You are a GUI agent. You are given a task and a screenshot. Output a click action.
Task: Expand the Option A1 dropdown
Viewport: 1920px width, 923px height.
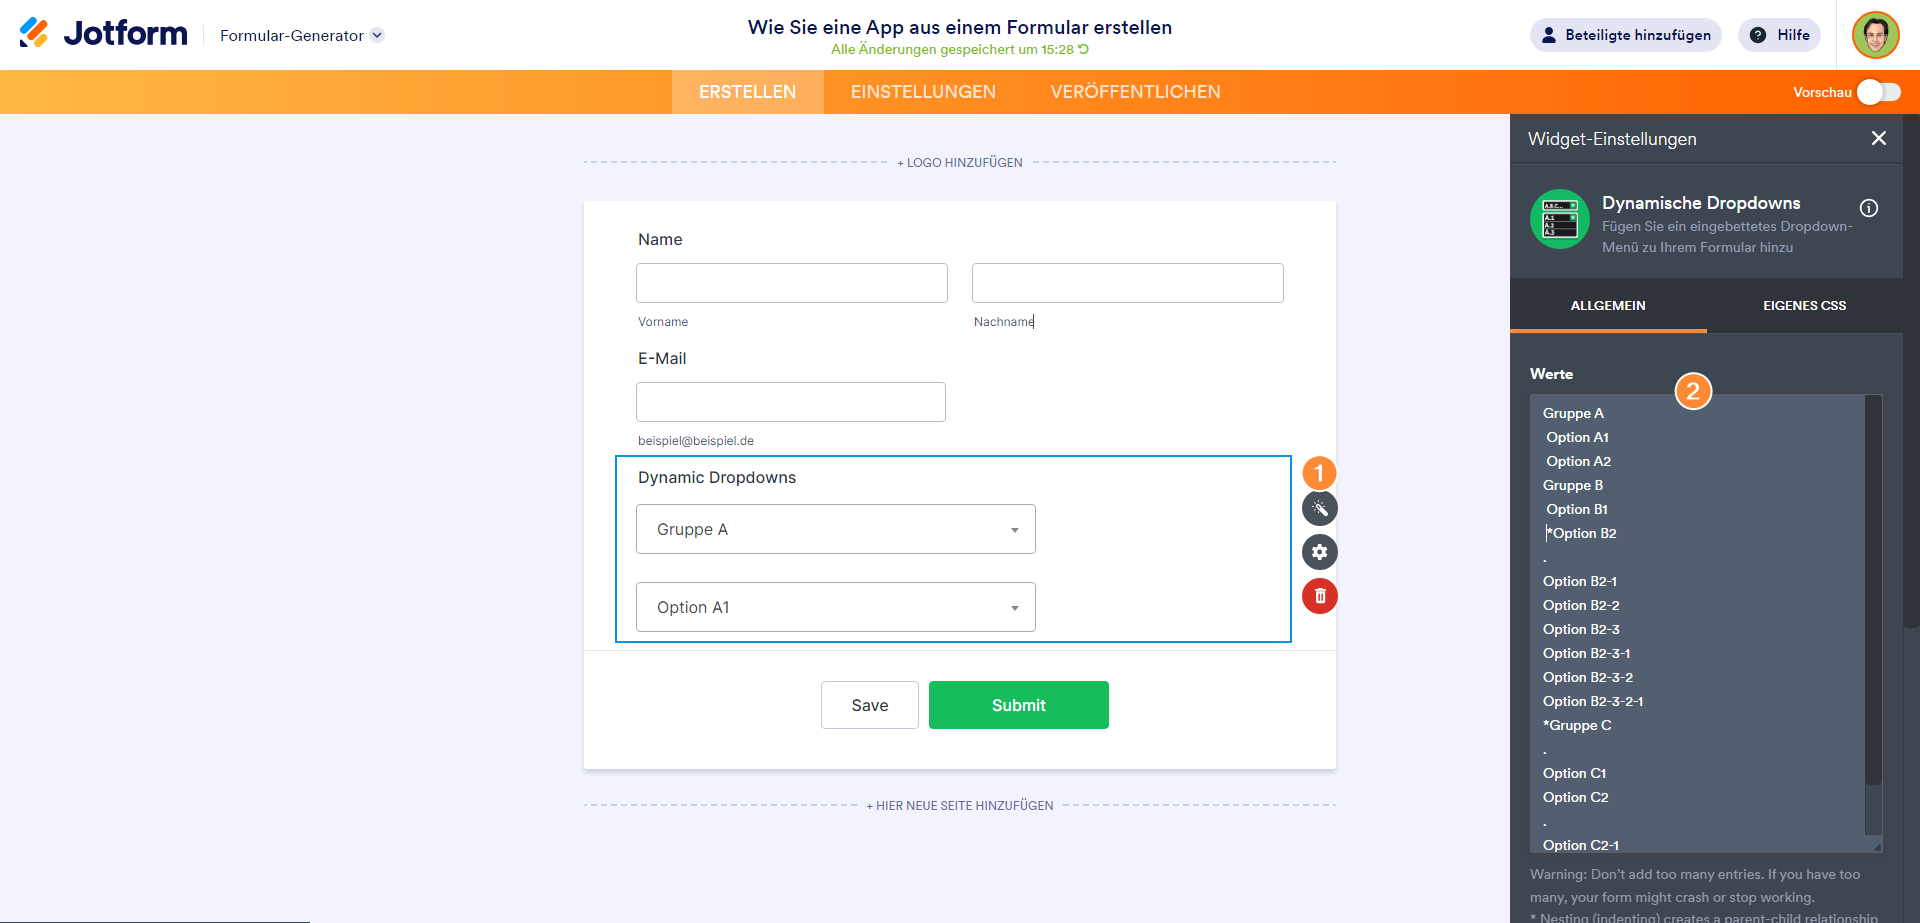835,607
